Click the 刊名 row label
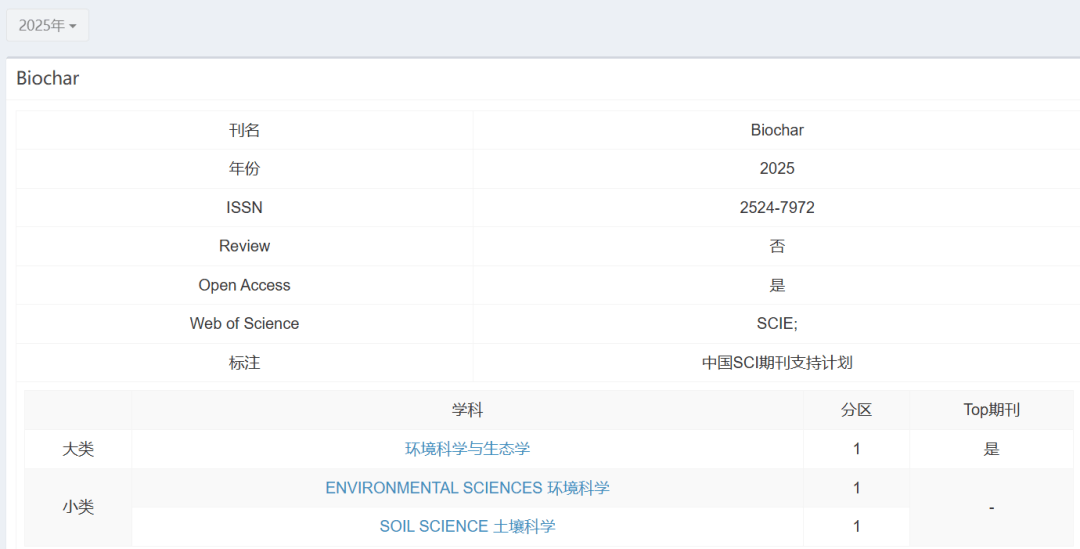 point(245,130)
